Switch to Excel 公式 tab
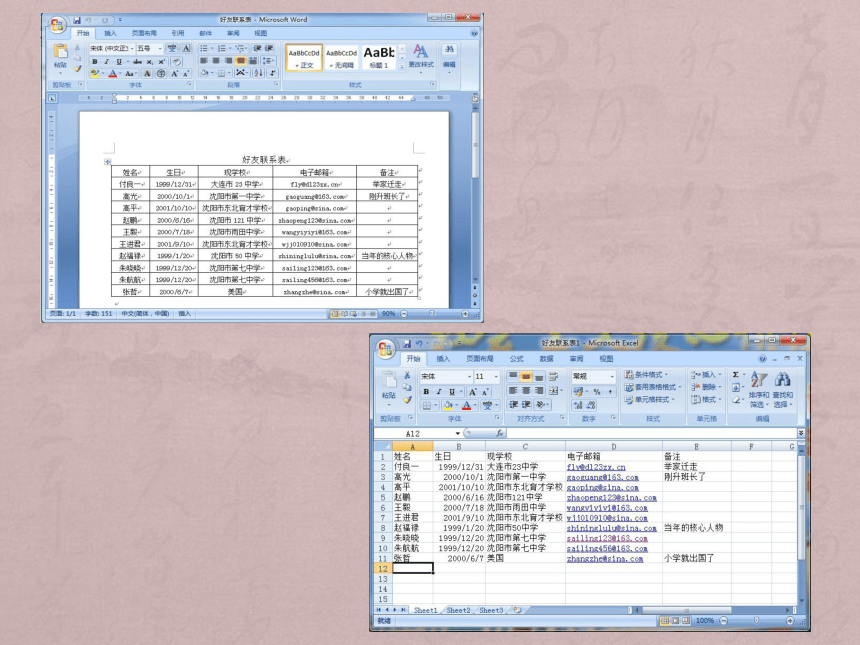The image size is (860, 645). point(517,359)
